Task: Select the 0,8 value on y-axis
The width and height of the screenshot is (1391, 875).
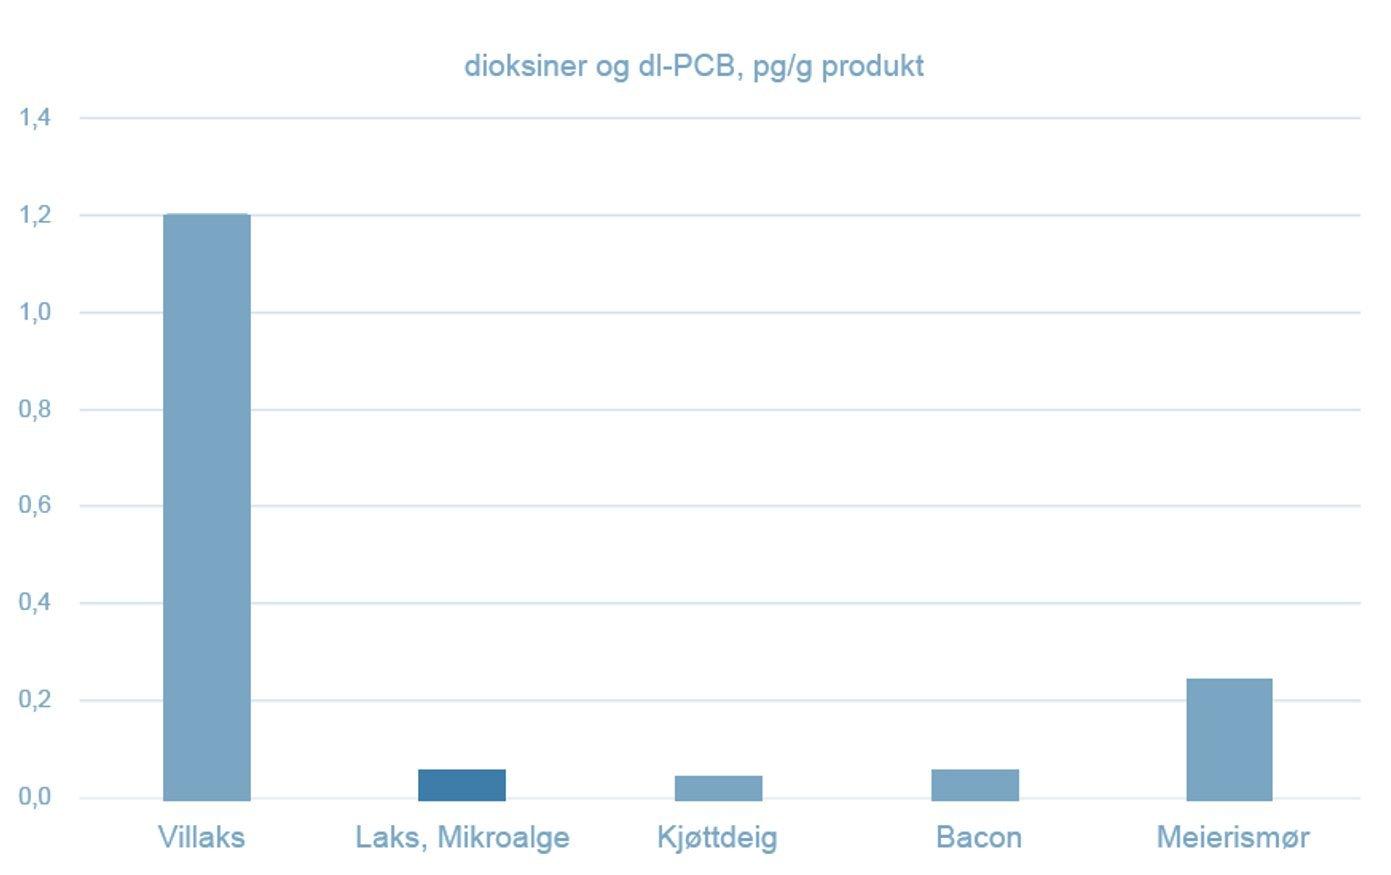Action: tap(34, 409)
